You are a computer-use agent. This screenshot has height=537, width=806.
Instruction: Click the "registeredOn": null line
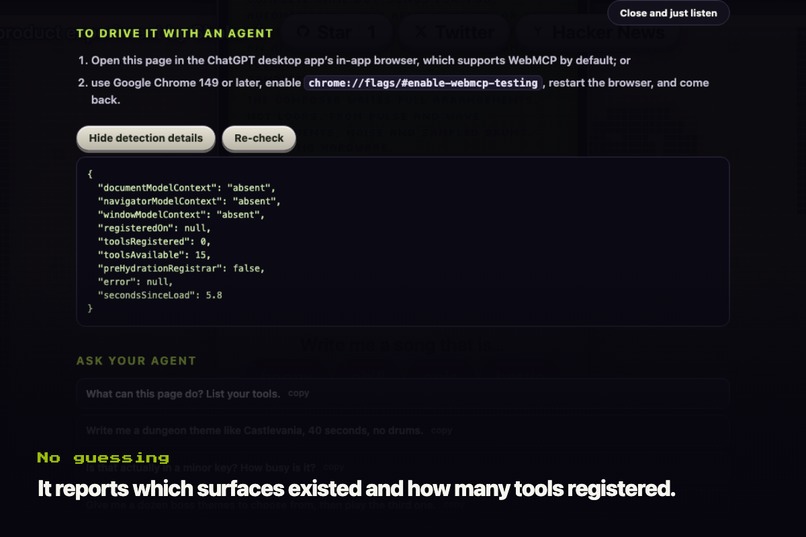154,228
